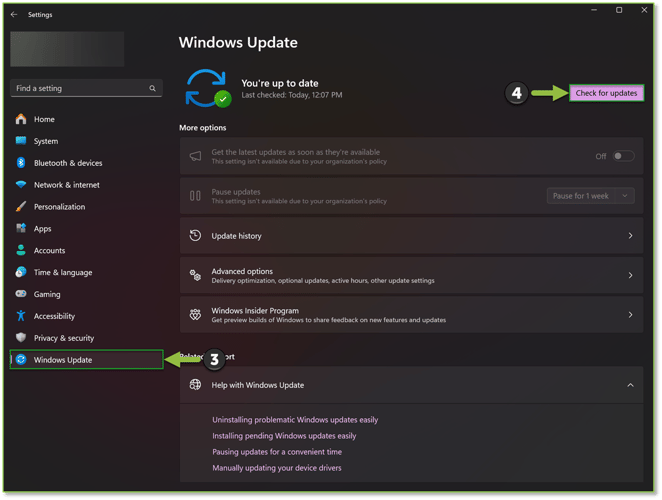Open Manually updating your device drivers link
Image resolution: width=662 pixels, height=500 pixels.
tap(277, 468)
